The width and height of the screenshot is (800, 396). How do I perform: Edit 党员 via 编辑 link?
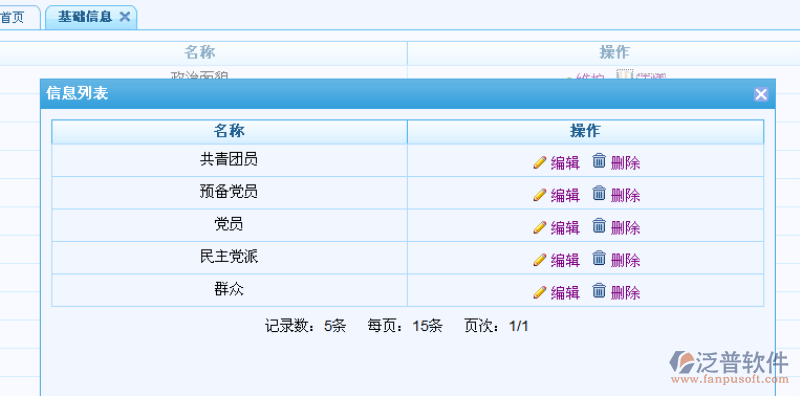(565, 228)
